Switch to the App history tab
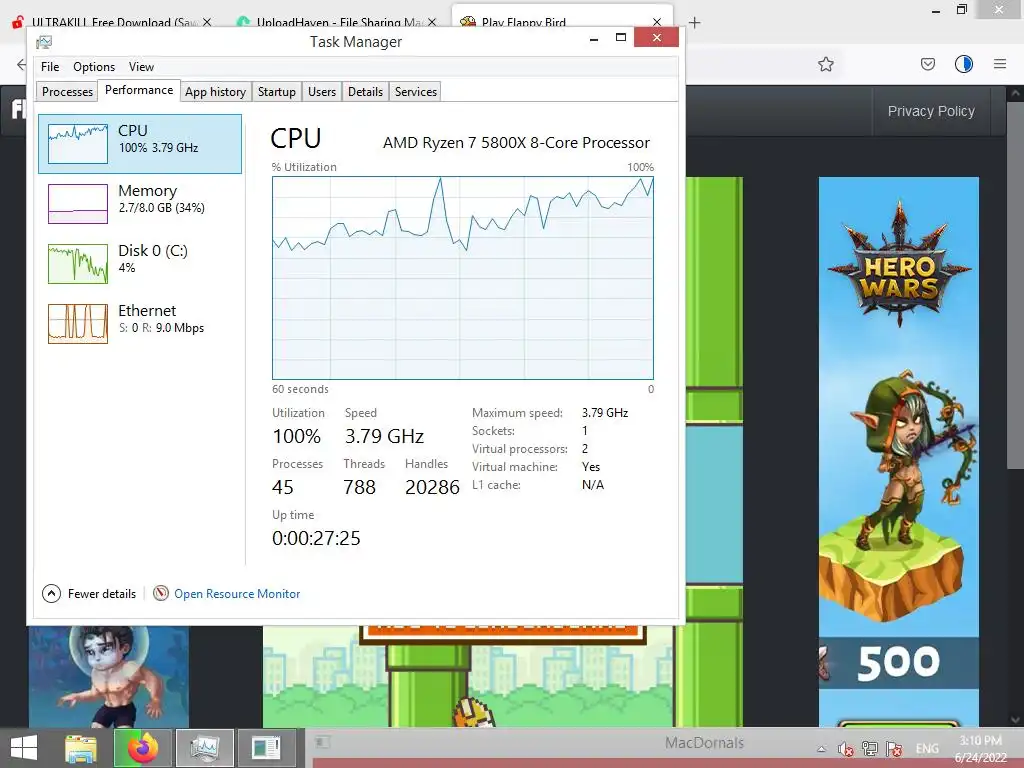Image resolution: width=1024 pixels, height=768 pixels. point(215,91)
